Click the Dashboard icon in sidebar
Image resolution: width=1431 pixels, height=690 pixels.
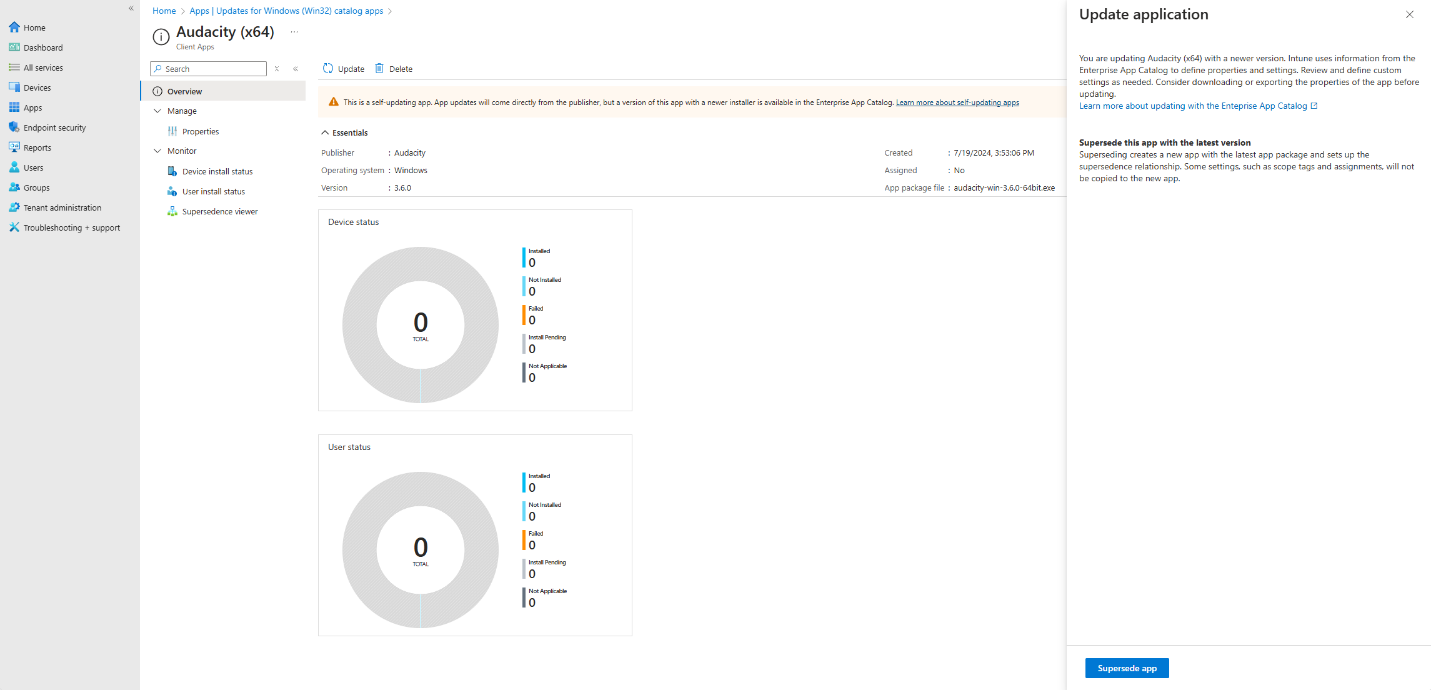pyautogui.click(x=14, y=48)
